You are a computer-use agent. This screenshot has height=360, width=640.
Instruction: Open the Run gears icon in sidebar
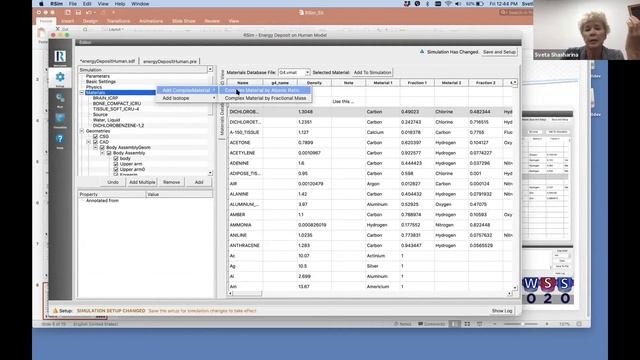tap(60, 98)
